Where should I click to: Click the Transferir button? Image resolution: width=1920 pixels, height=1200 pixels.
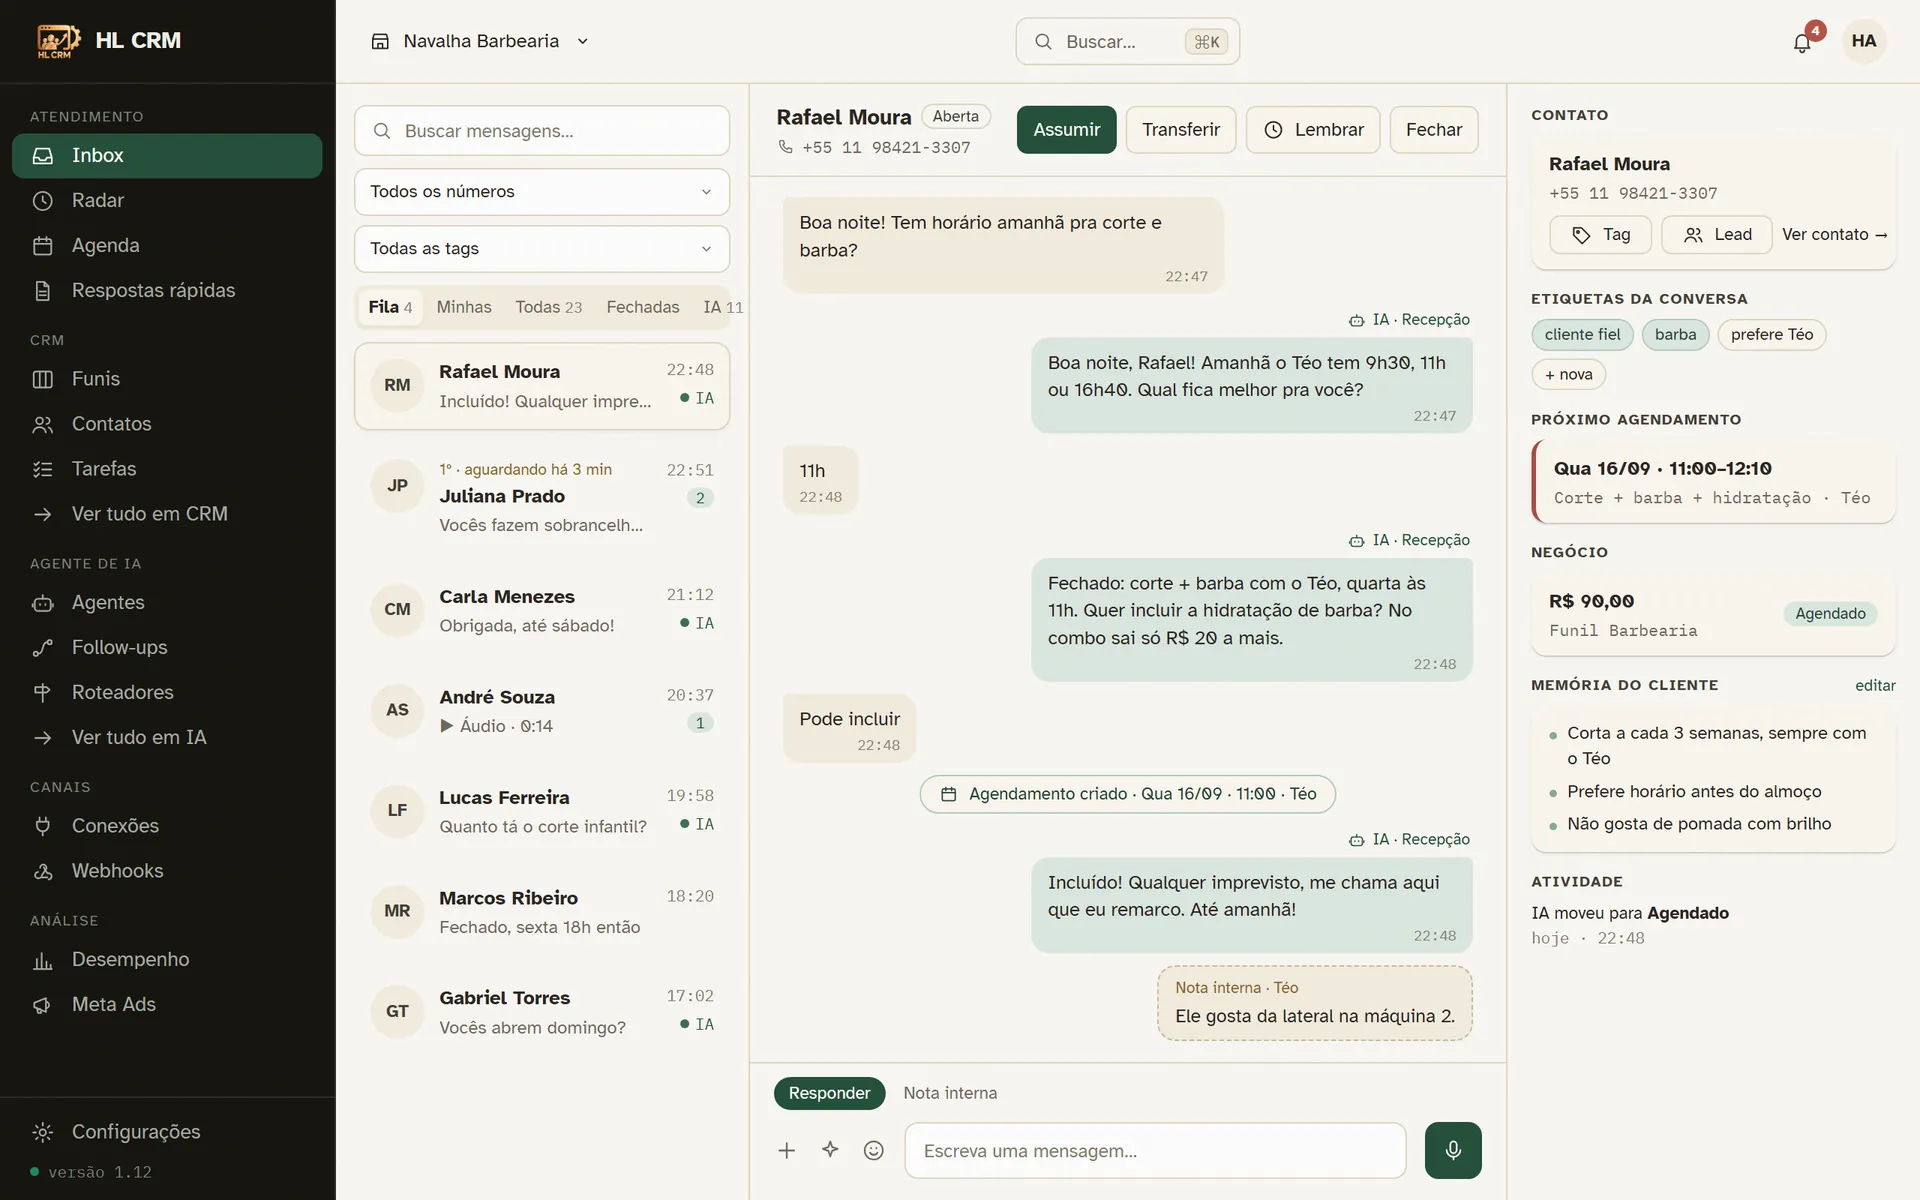tap(1181, 130)
